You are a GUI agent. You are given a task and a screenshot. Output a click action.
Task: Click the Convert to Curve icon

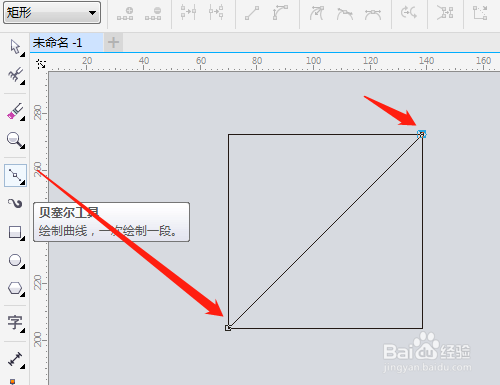(x=280, y=13)
